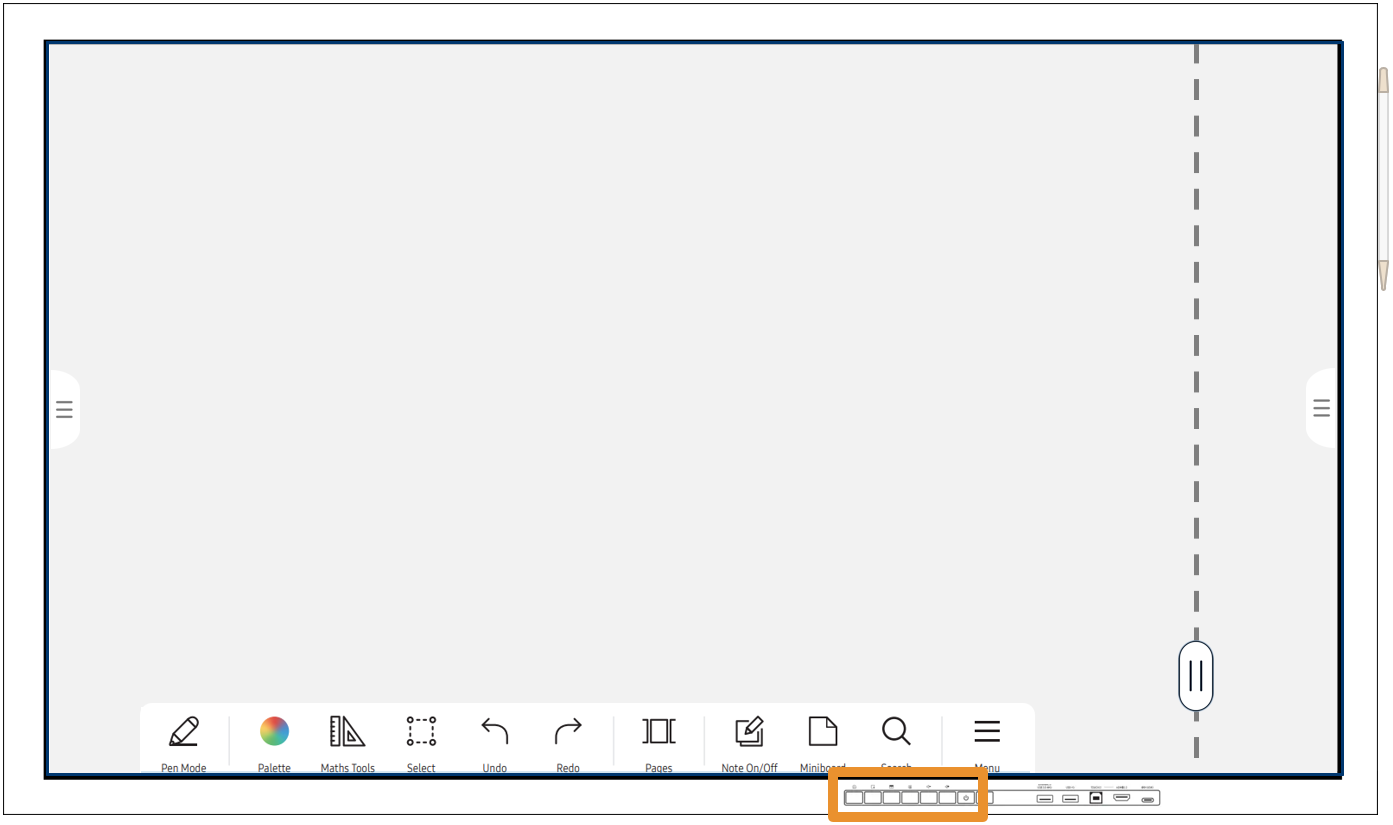
Task: Click the HDMI port on front panel
Action: (x=1122, y=798)
